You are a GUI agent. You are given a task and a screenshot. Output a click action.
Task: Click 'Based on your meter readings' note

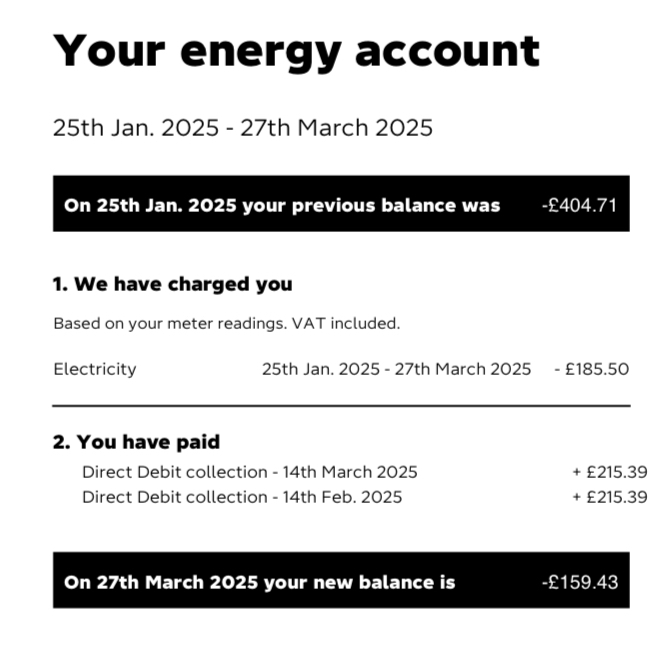pyautogui.click(x=227, y=323)
